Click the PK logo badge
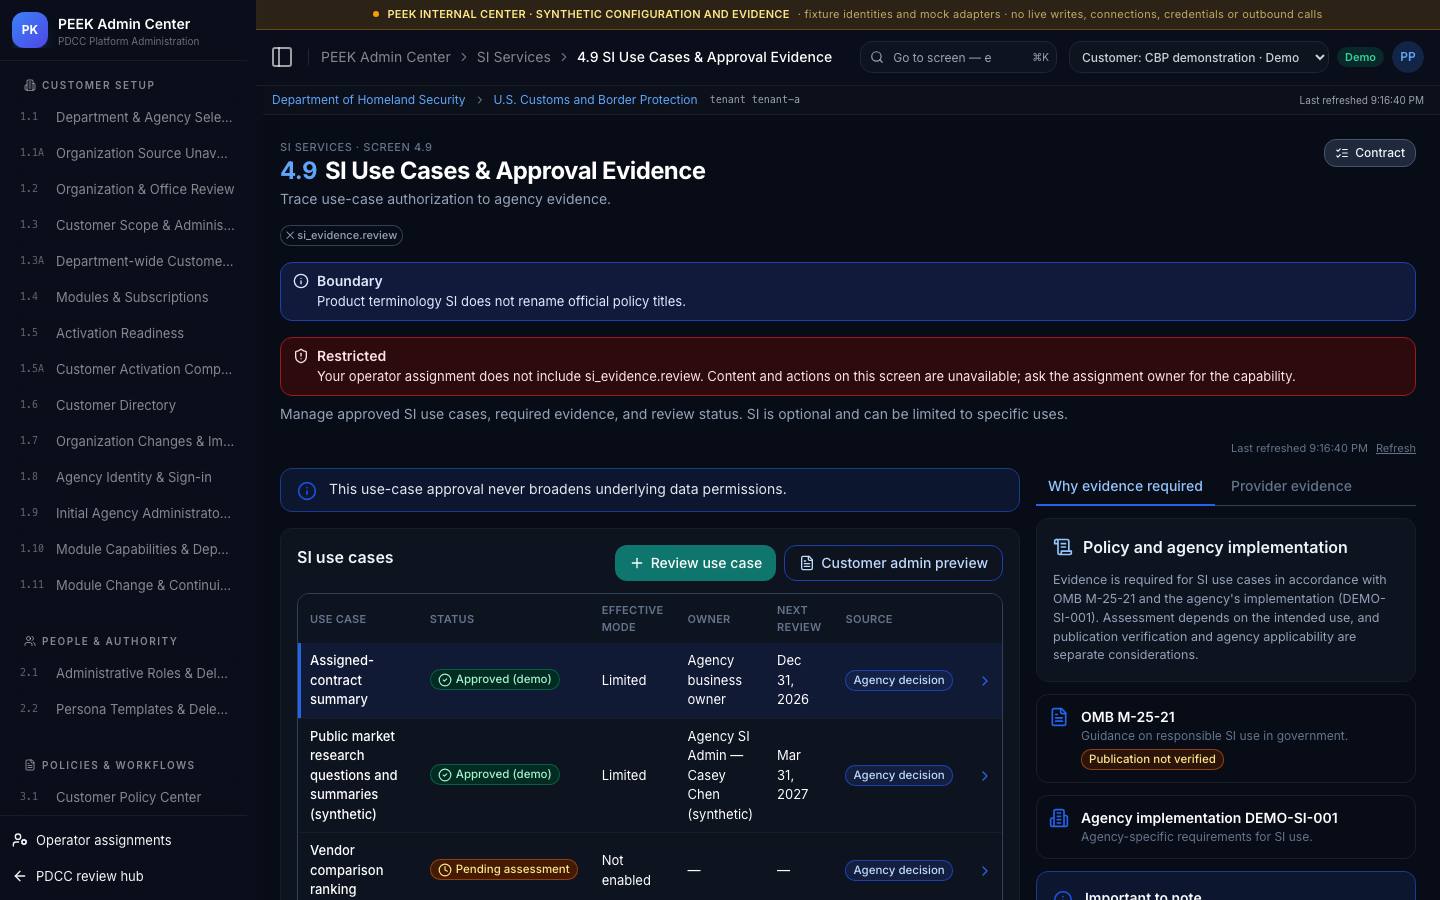This screenshot has height=900, width=1440. [29, 30]
